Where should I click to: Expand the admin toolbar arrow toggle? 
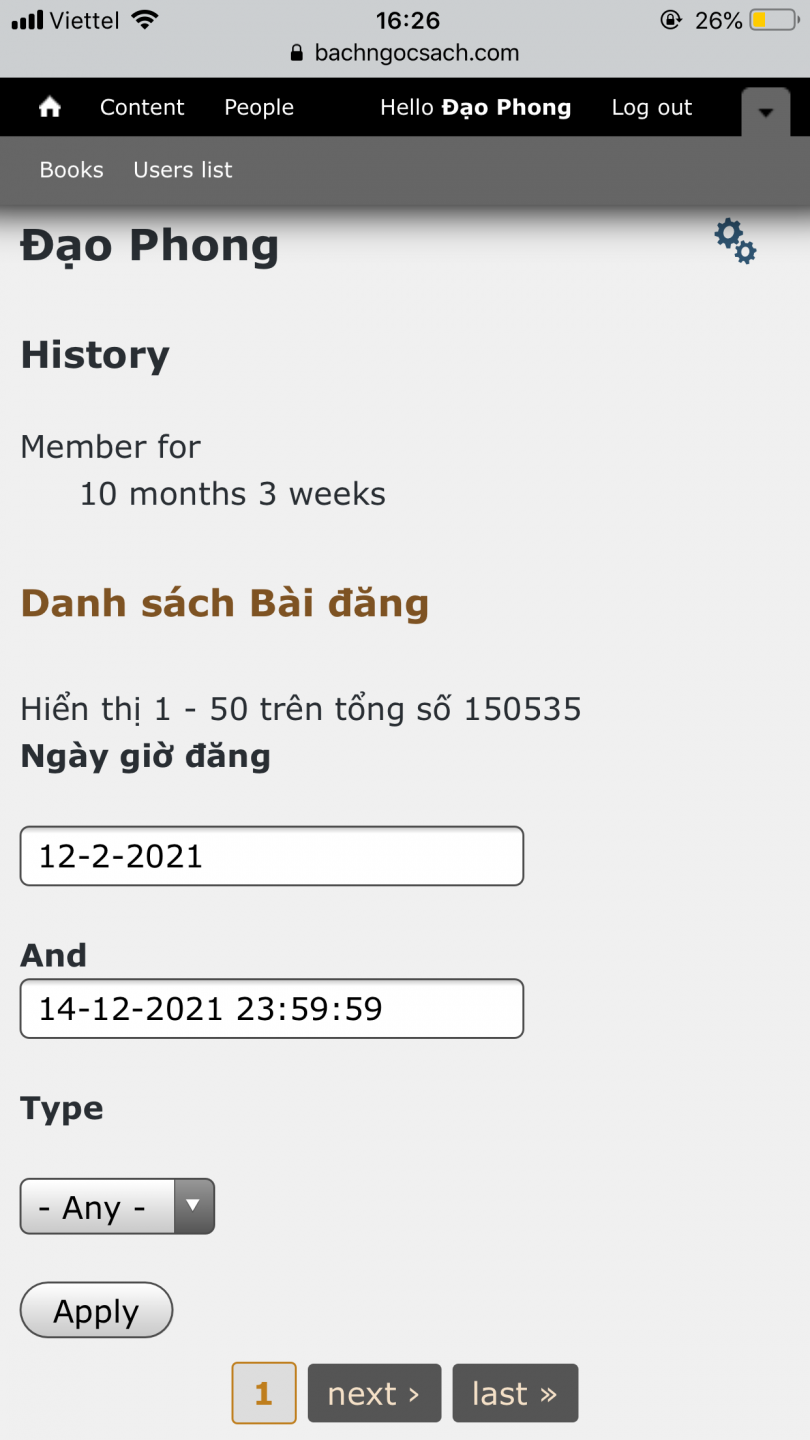pyautogui.click(x=766, y=112)
